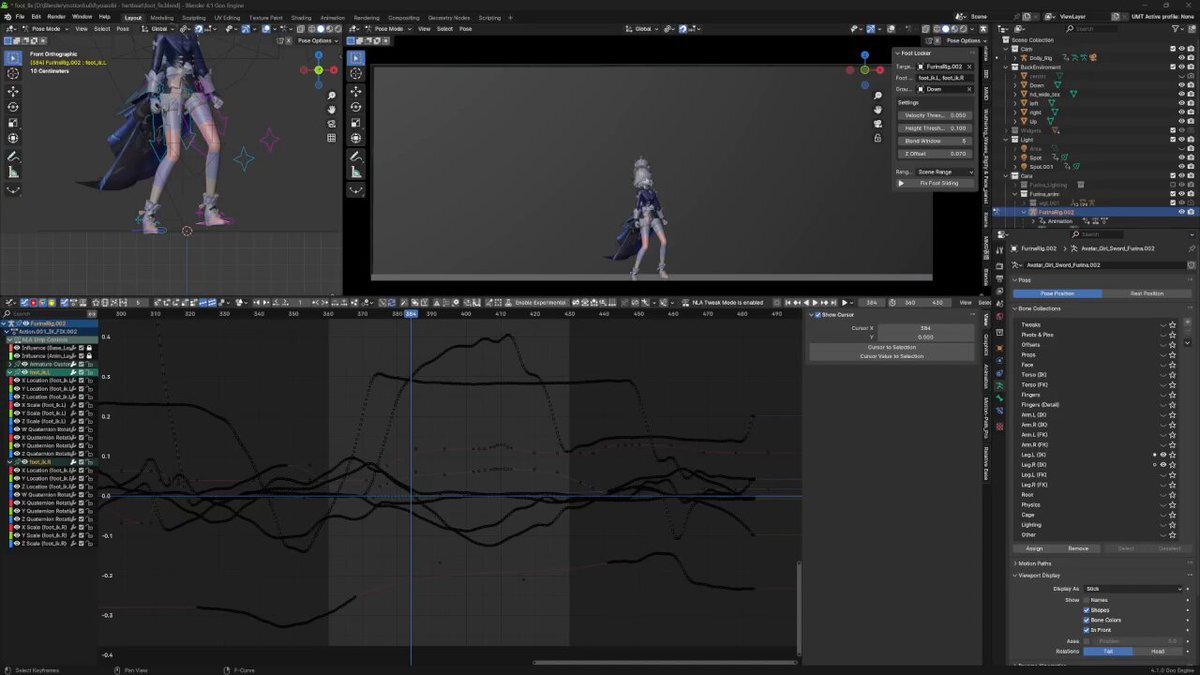Switch to the Animation workspace tab
This screenshot has height=675, width=1200.
(x=332, y=18)
